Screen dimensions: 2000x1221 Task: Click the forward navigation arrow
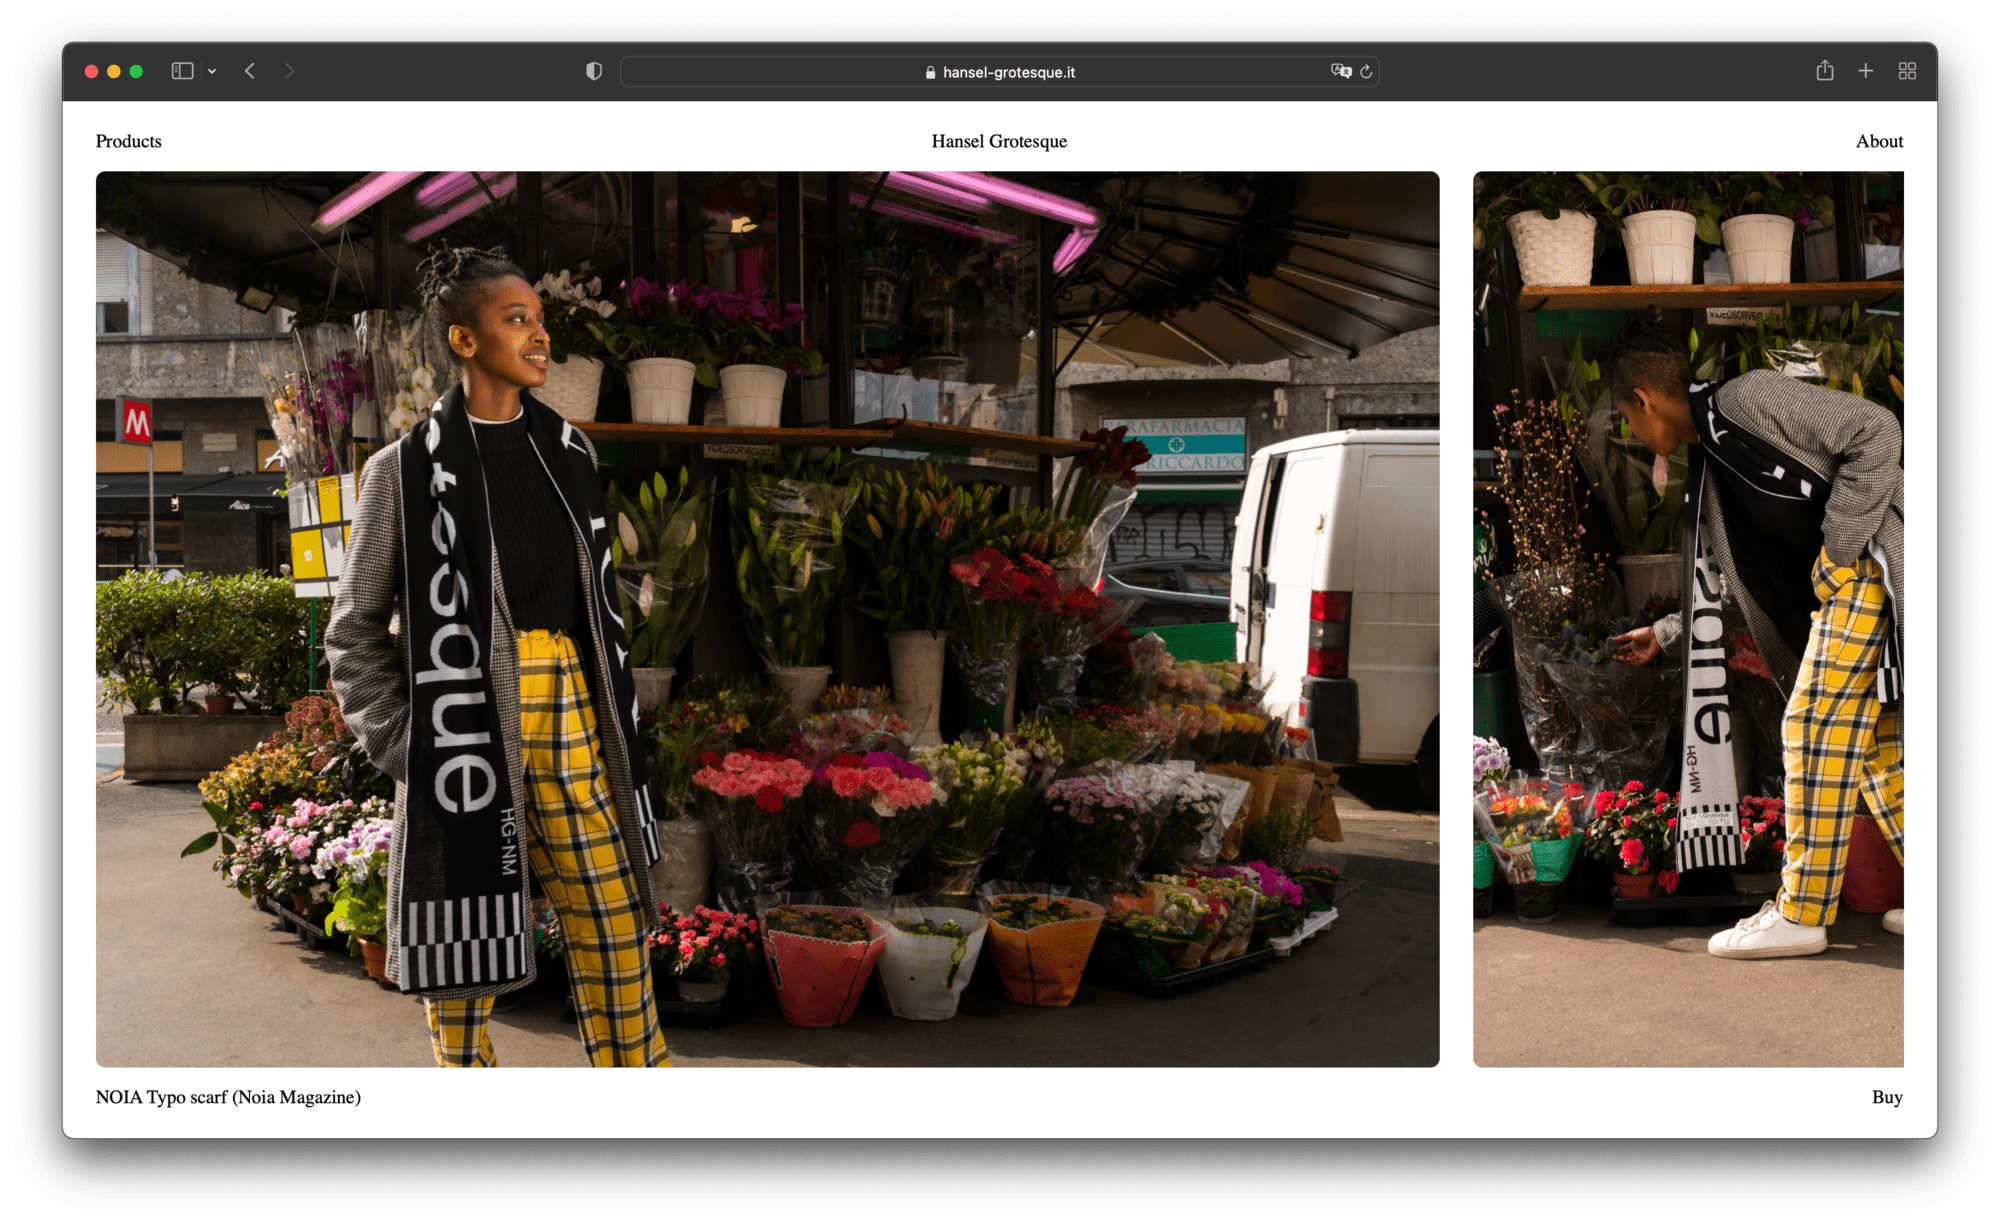pyautogui.click(x=289, y=71)
